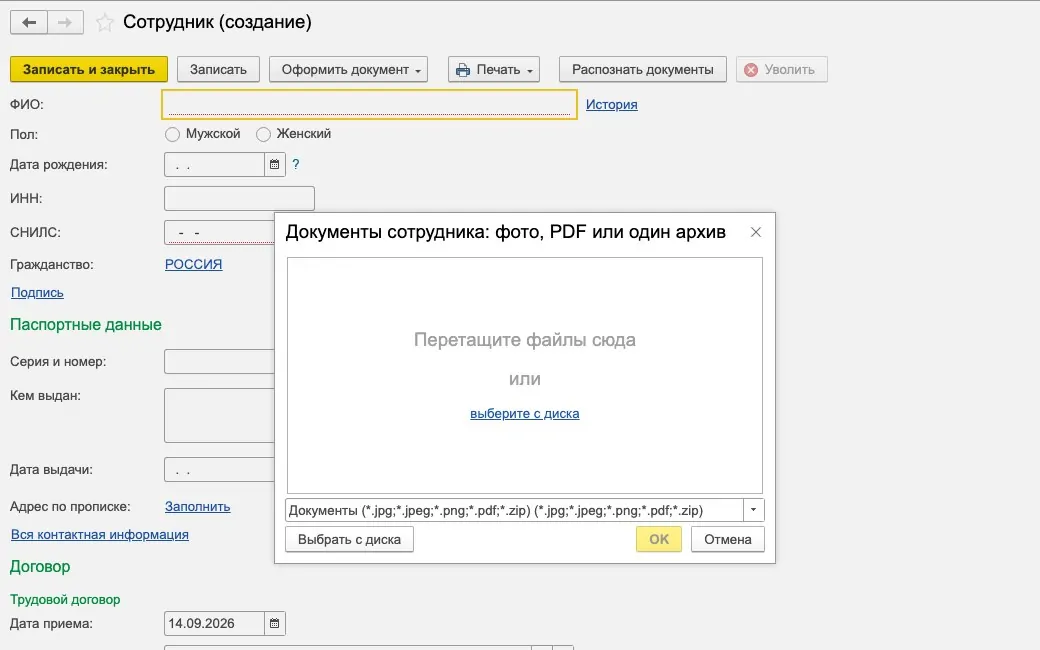Open the История link
The image size is (1040, 650).
[612, 105]
